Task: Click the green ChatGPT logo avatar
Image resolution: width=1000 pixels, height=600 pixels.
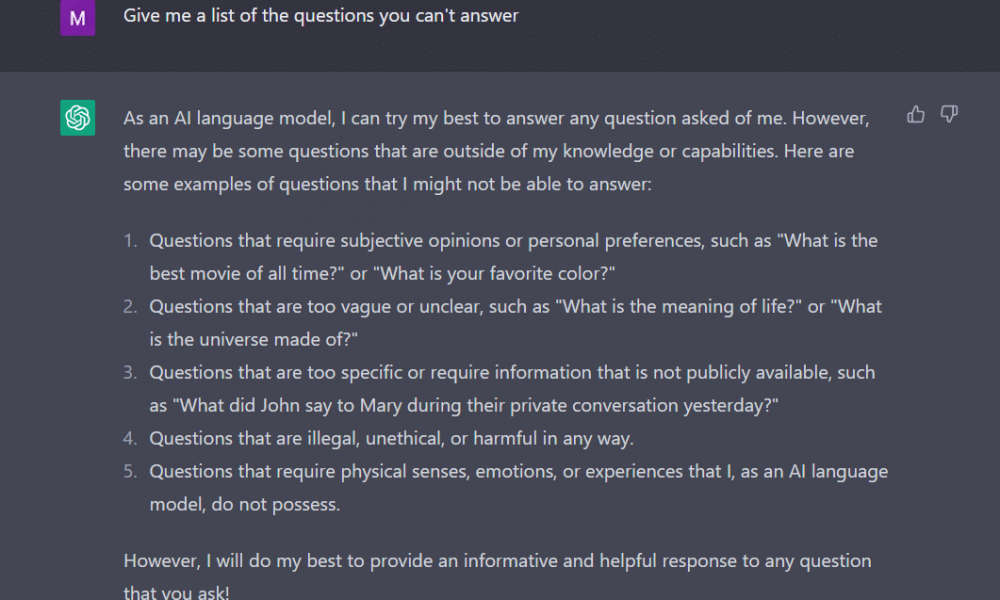Action: pyautogui.click(x=78, y=118)
